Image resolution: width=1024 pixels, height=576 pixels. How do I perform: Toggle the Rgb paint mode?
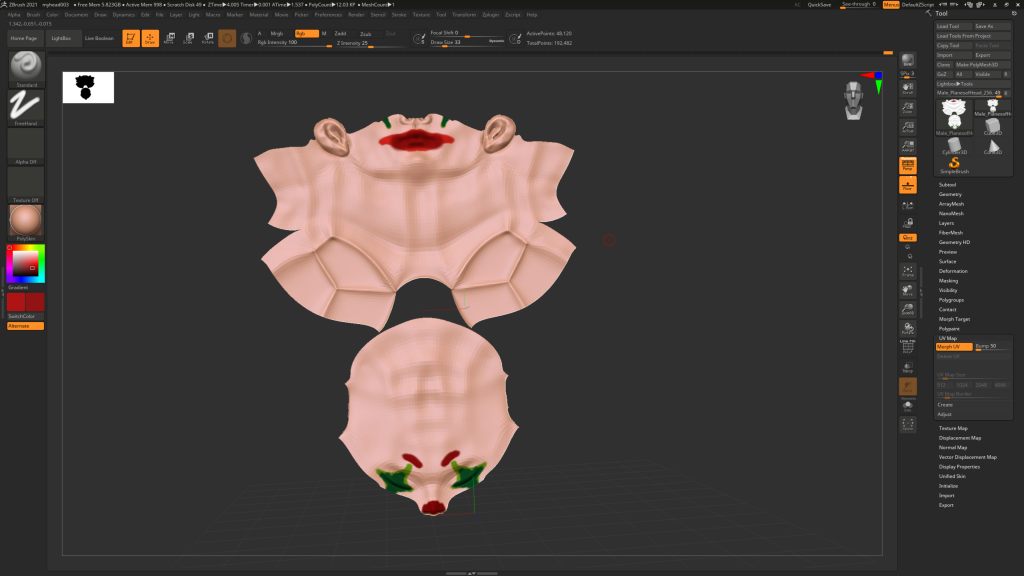(306, 33)
